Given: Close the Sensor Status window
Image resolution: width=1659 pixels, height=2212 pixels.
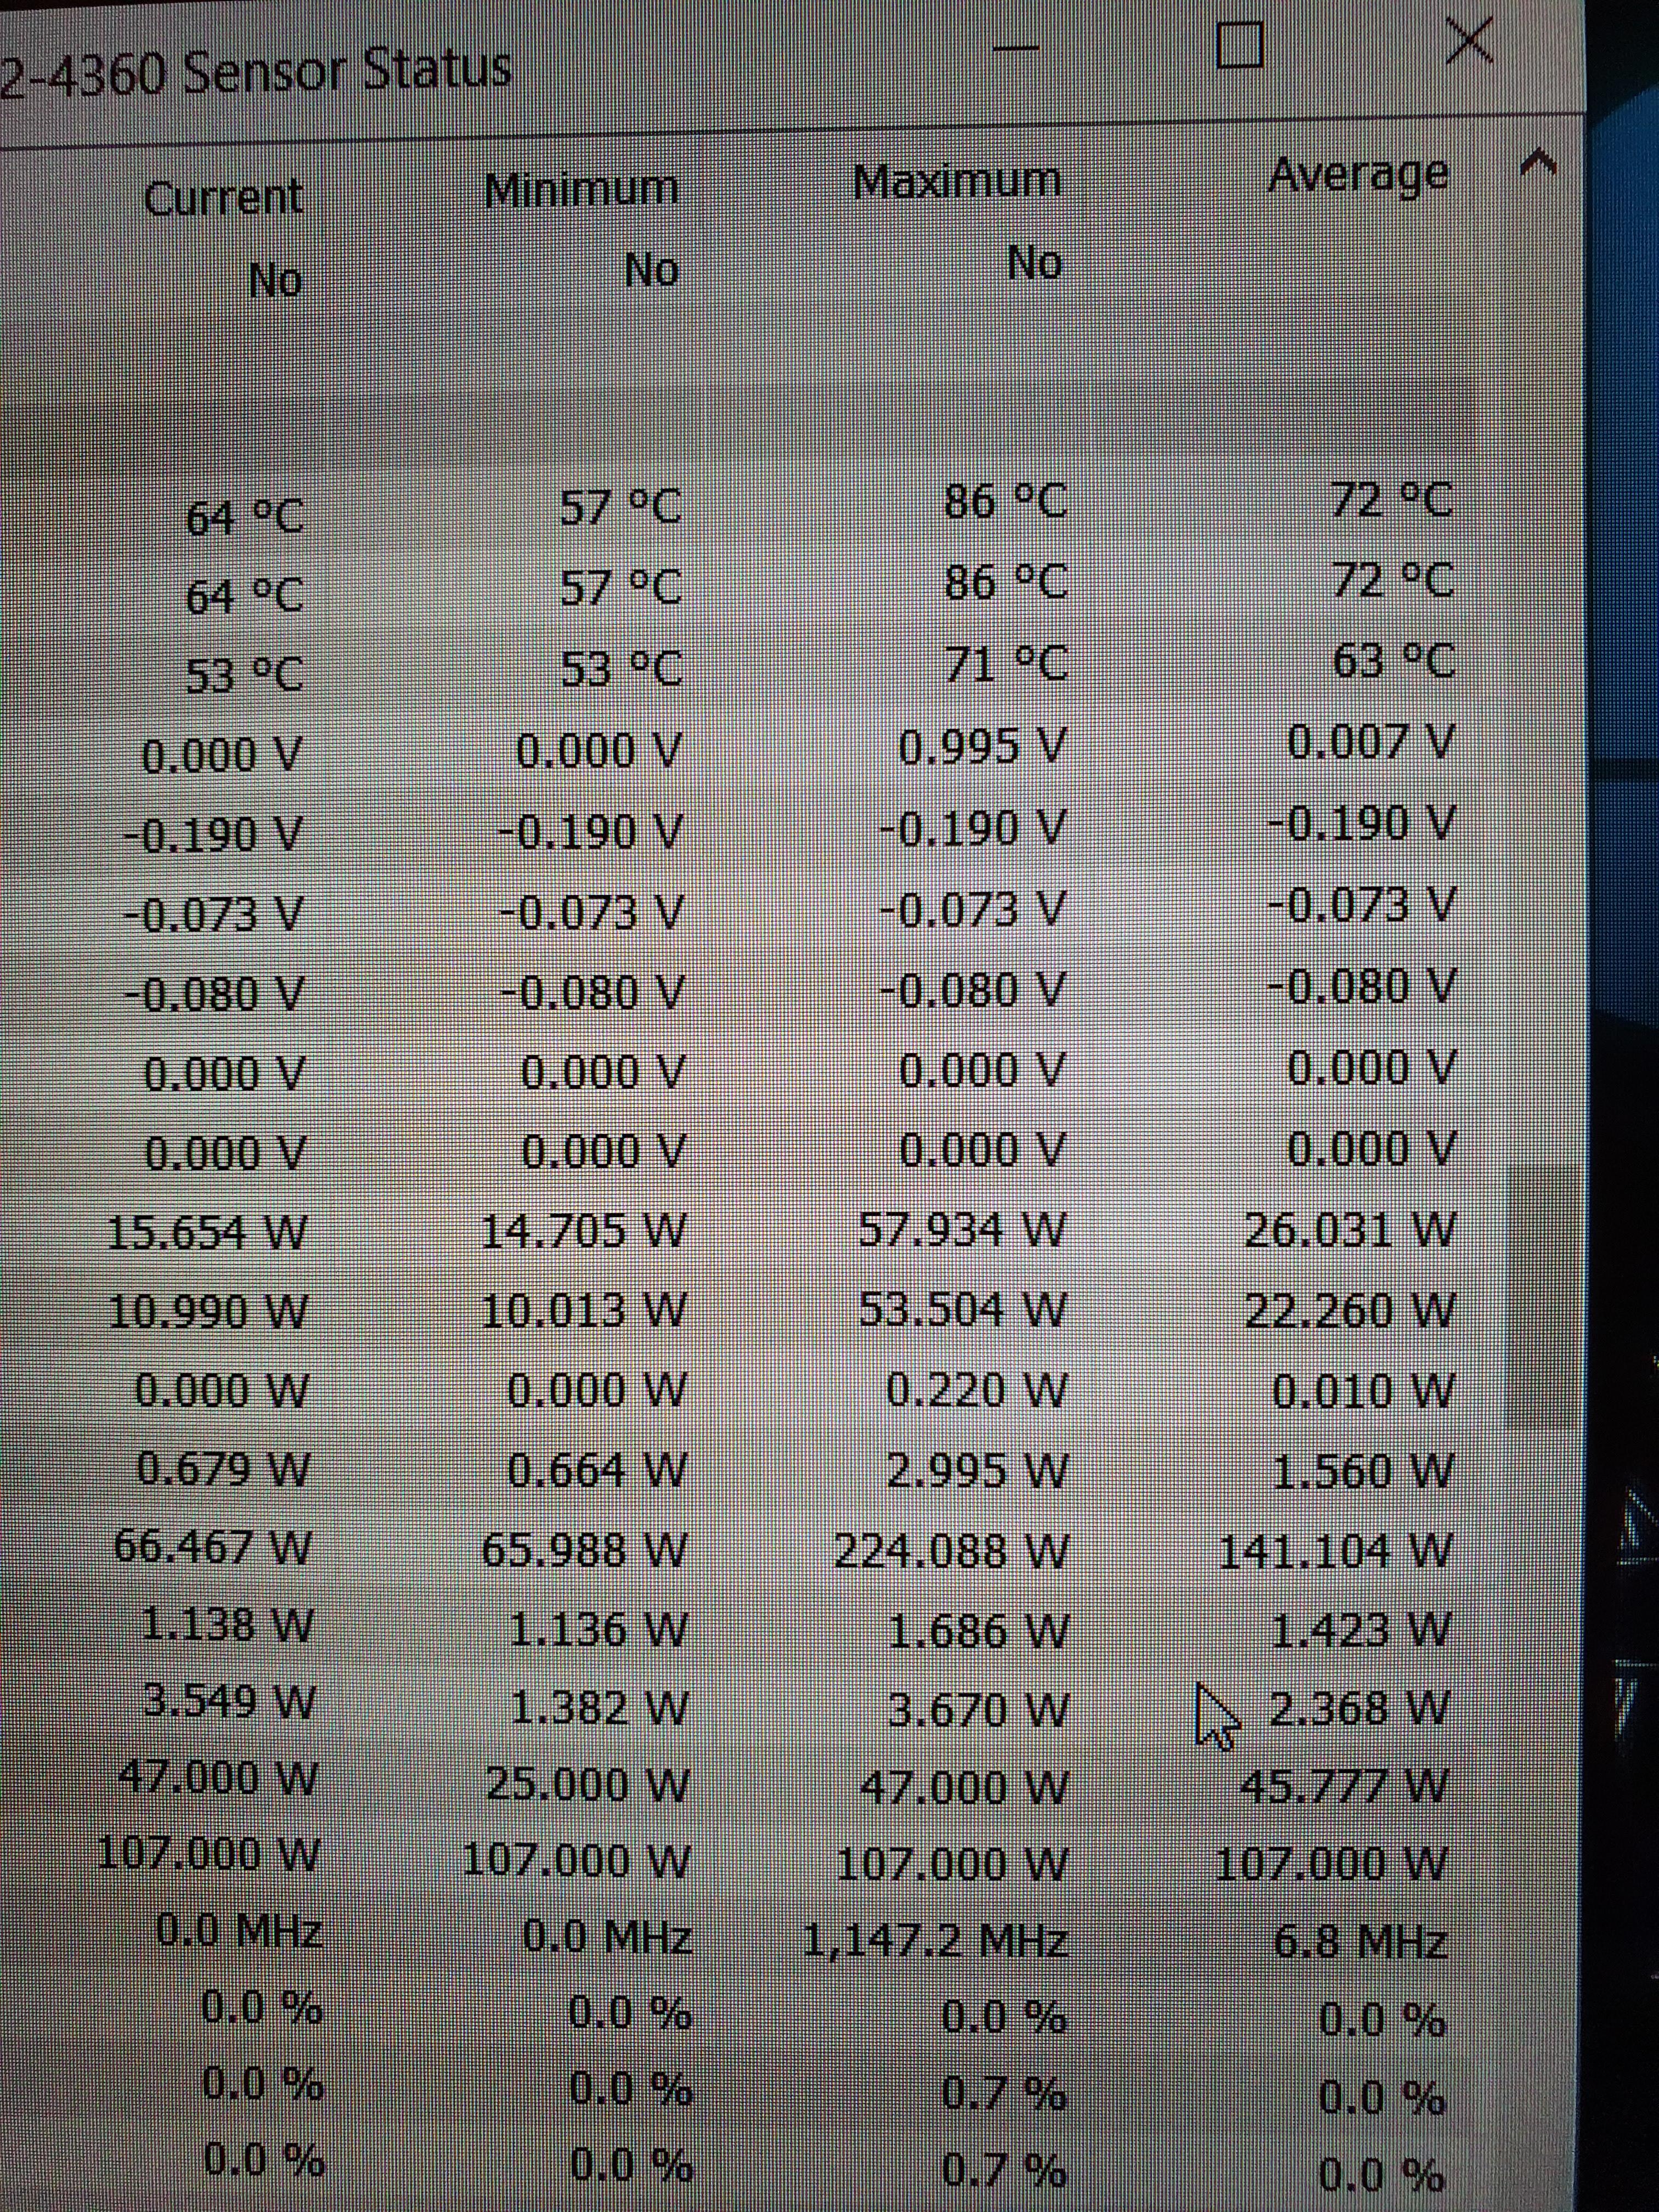Looking at the screenshot, I should coord(1470,42).
